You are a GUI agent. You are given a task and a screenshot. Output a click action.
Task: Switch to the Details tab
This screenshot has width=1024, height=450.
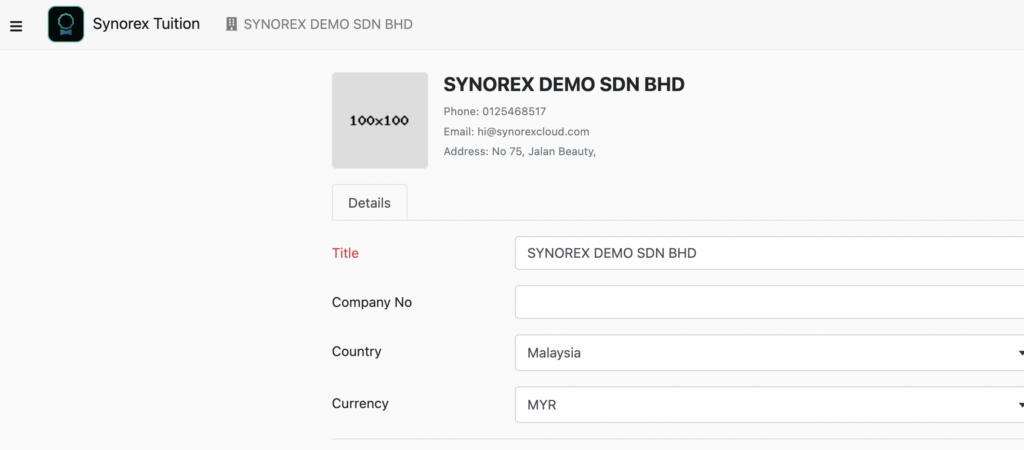point(370,202)
